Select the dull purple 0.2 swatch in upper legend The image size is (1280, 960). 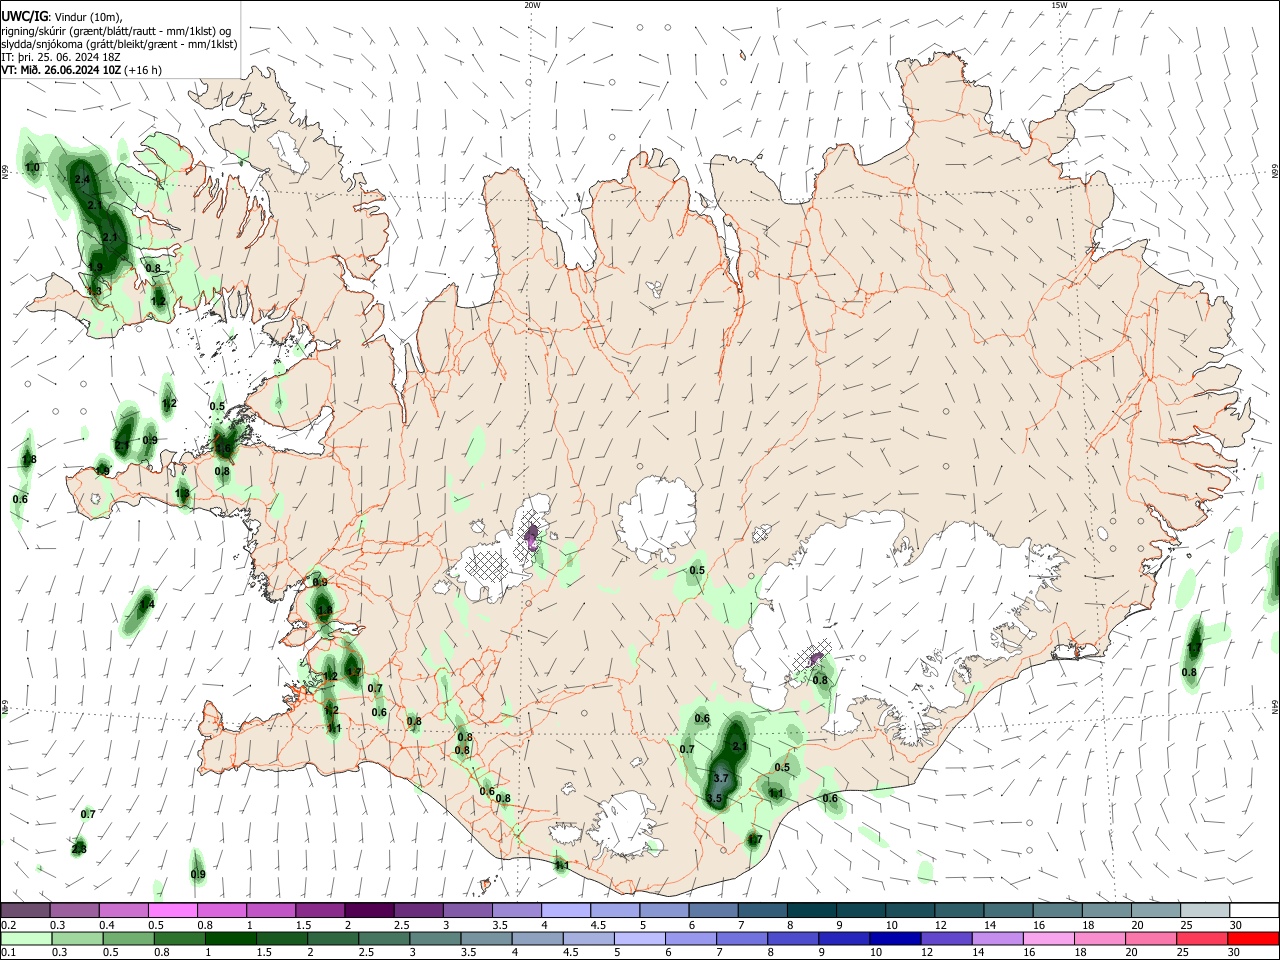25,910
